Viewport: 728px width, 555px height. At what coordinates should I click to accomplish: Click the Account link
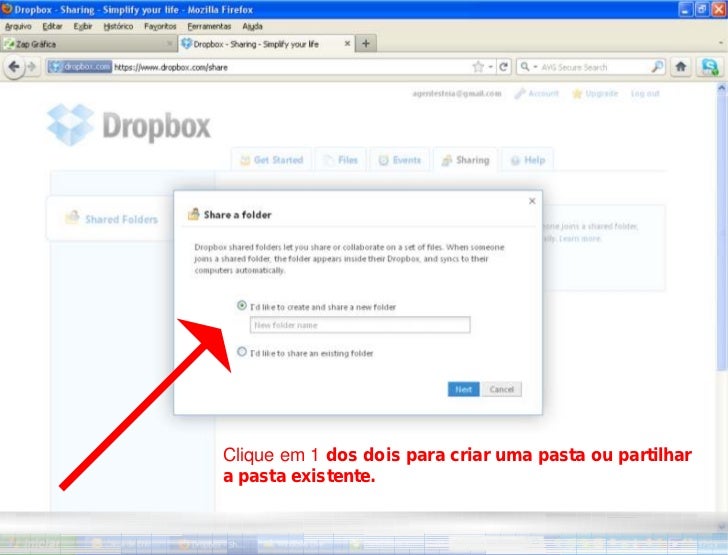pos(537,93)
